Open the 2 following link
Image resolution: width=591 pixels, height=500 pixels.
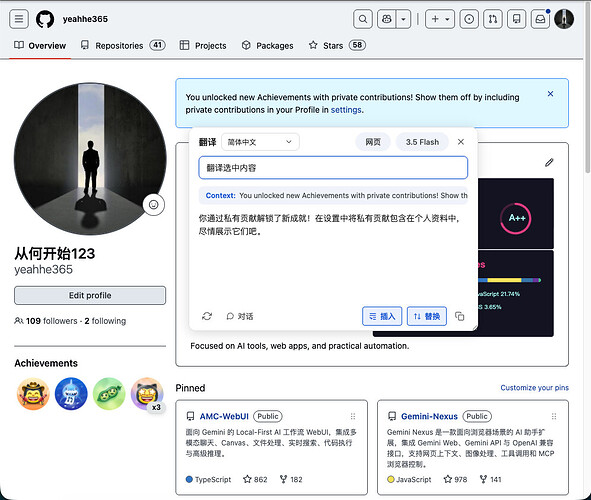coord(105,321)
